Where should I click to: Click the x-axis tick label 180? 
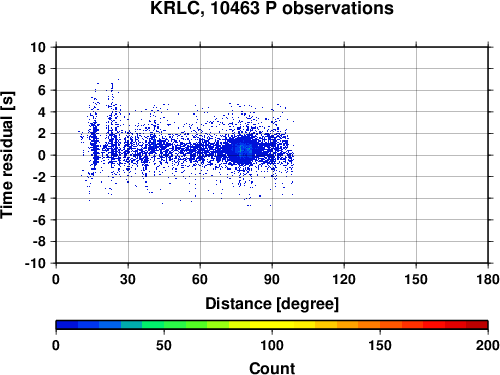pos(488,279)
